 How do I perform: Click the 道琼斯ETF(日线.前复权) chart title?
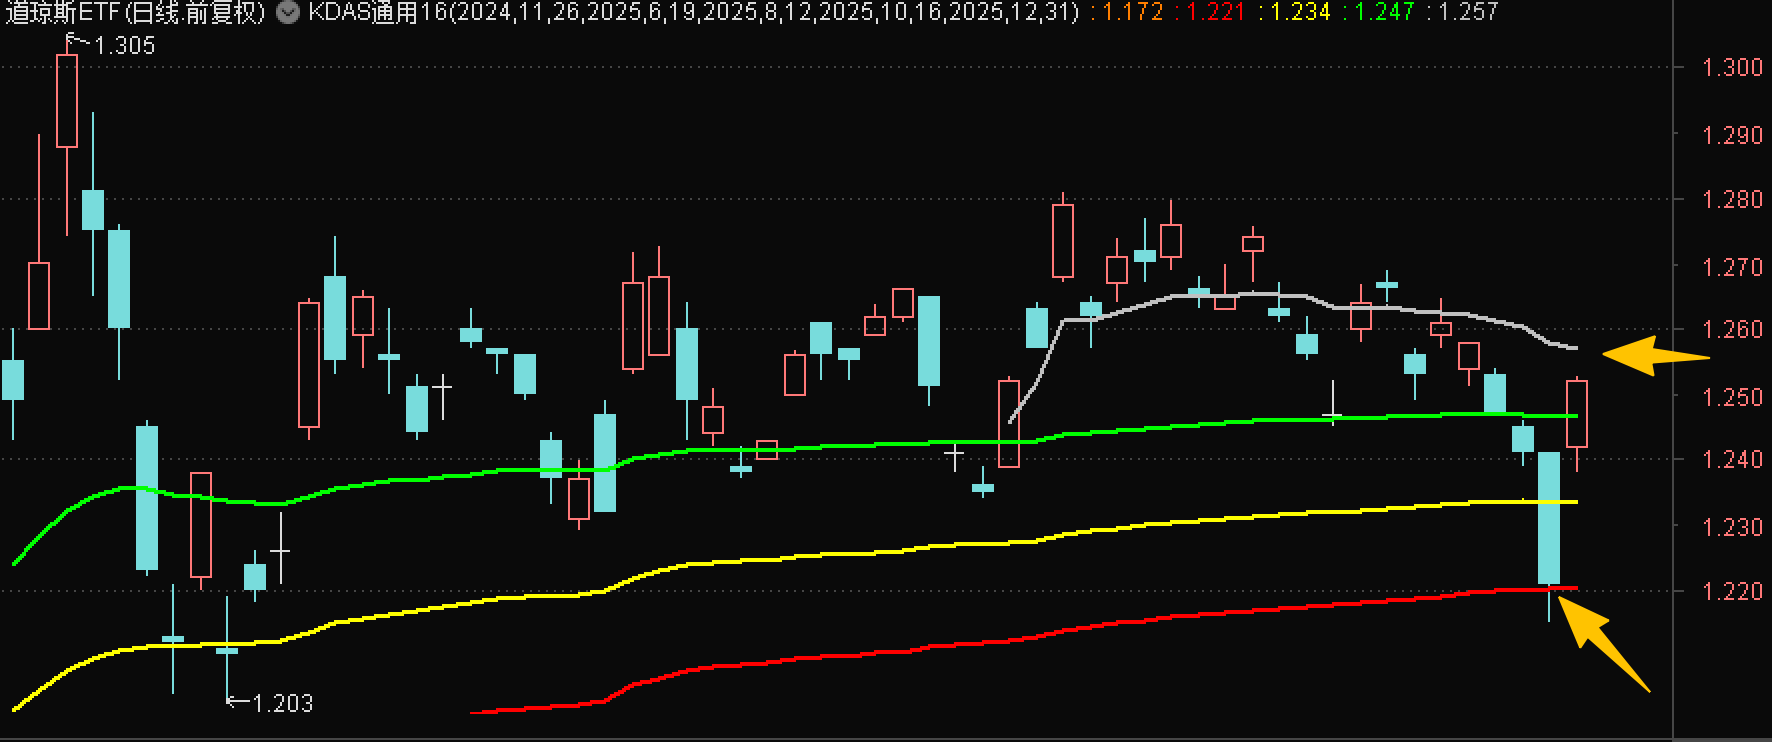(137, 12)
